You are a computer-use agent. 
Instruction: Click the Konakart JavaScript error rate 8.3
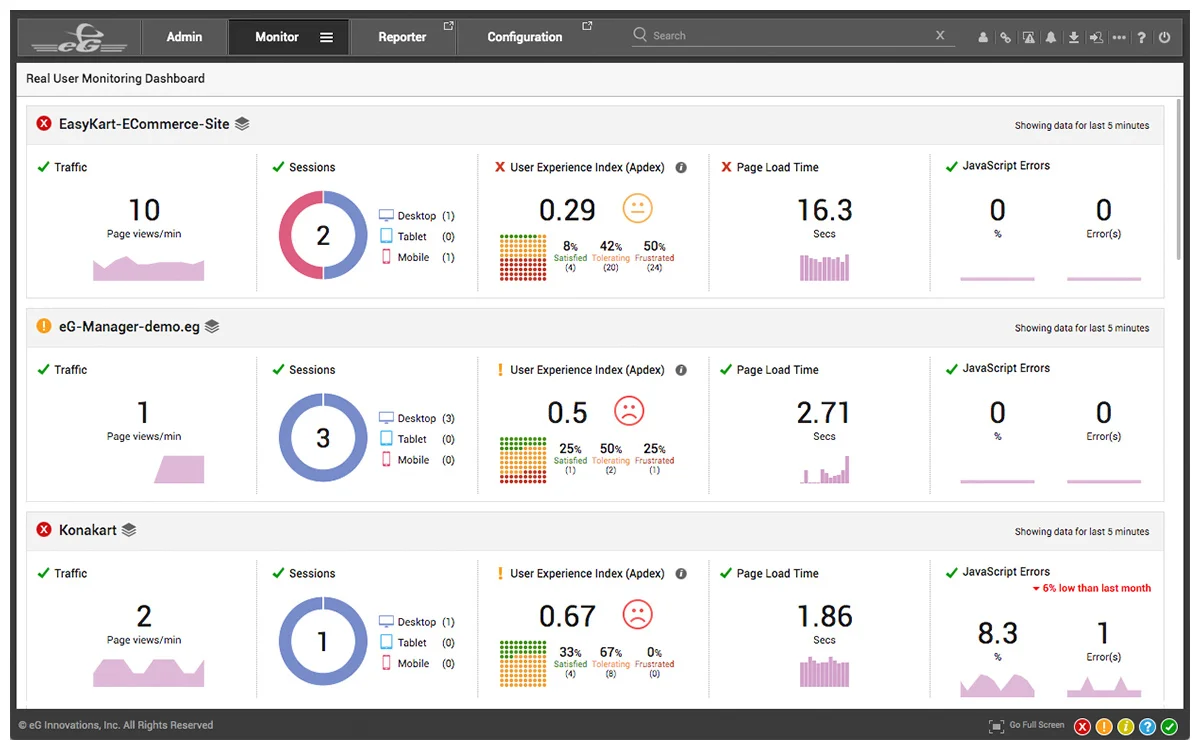coord(997,633)
